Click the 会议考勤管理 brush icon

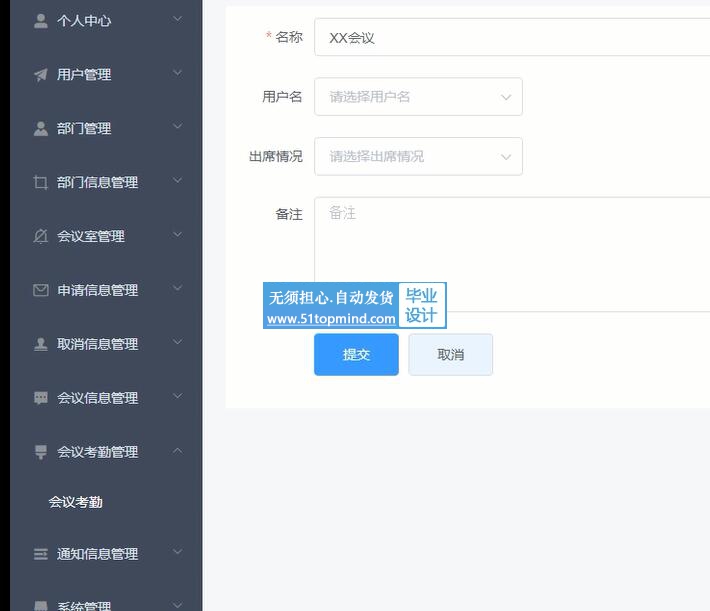(x=41, y=452)
